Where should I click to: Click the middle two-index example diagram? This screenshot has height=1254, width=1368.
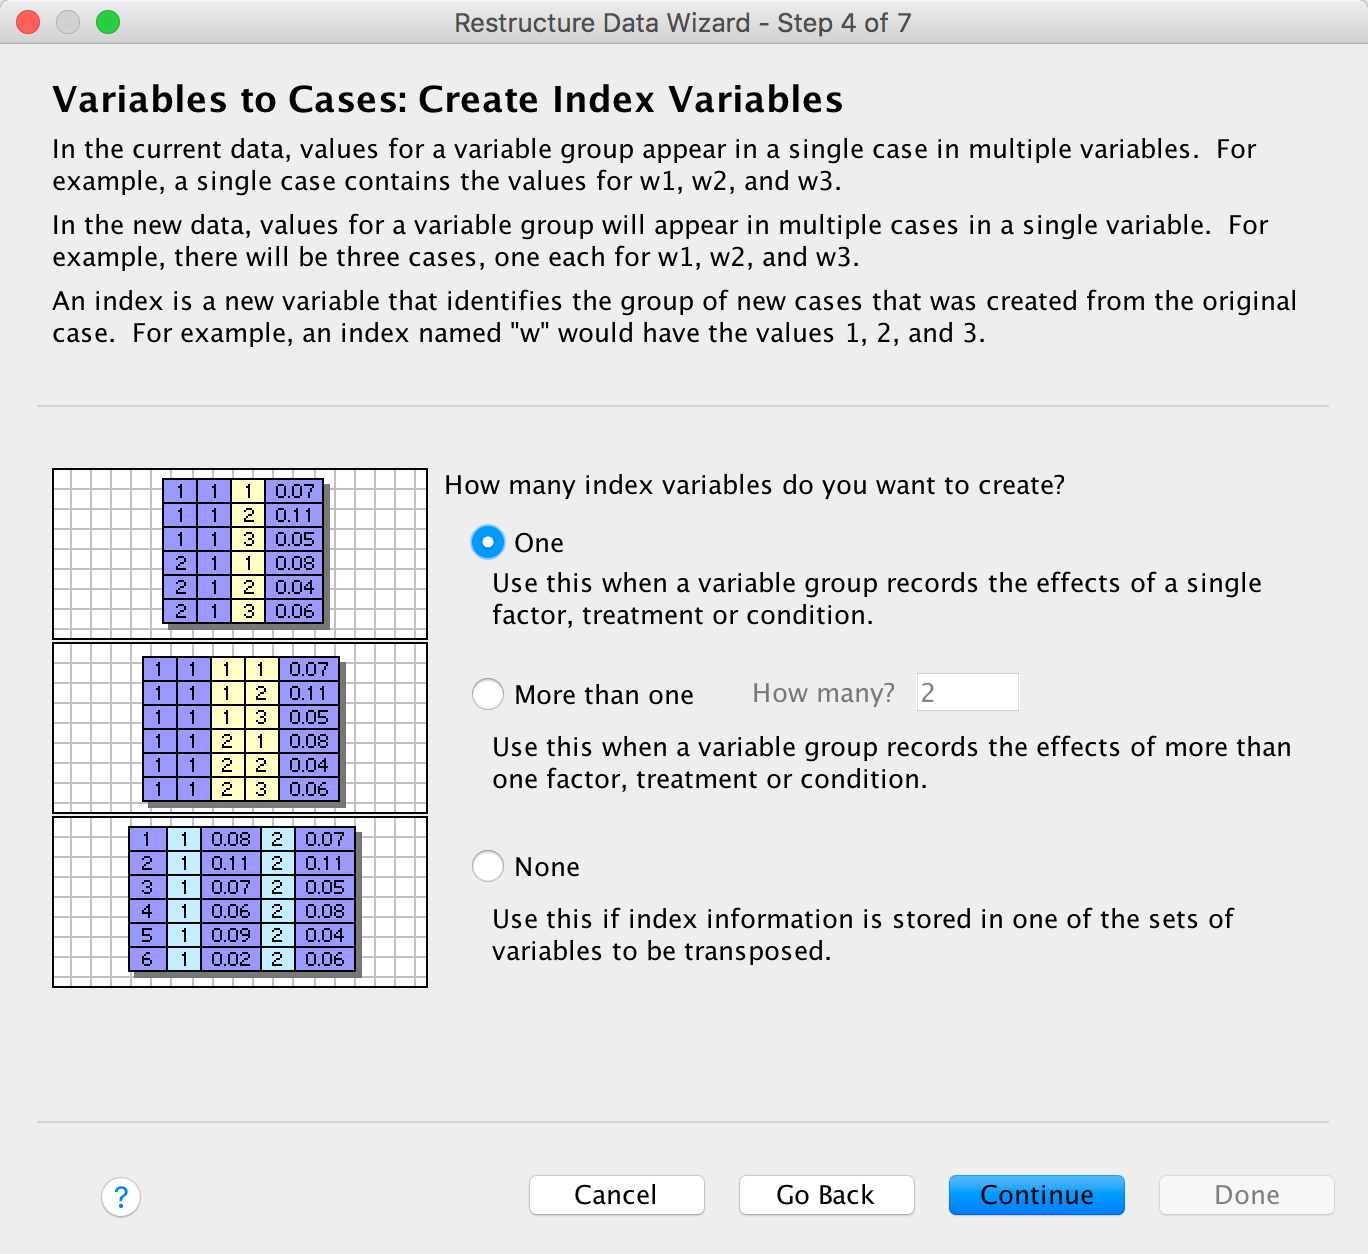coord(240,728)
